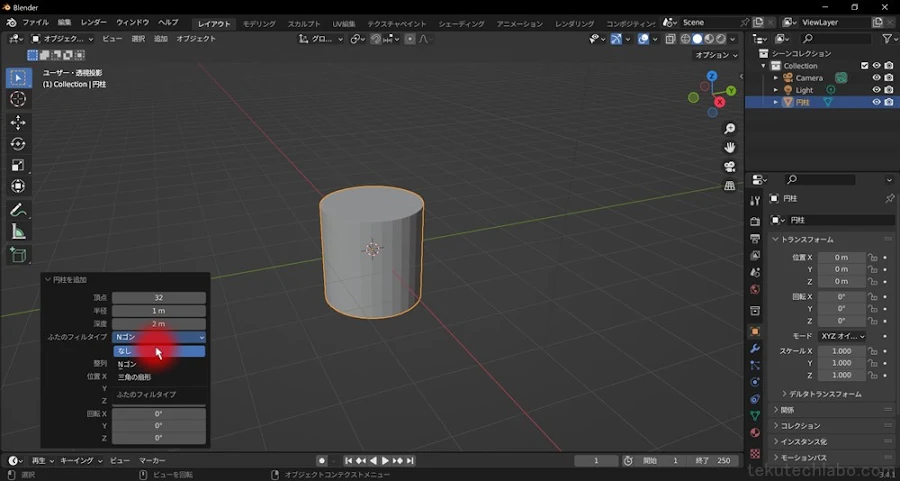Viewport: 900px width, 481px height.
Task: Select the Rotate tool
Action: 18,143
